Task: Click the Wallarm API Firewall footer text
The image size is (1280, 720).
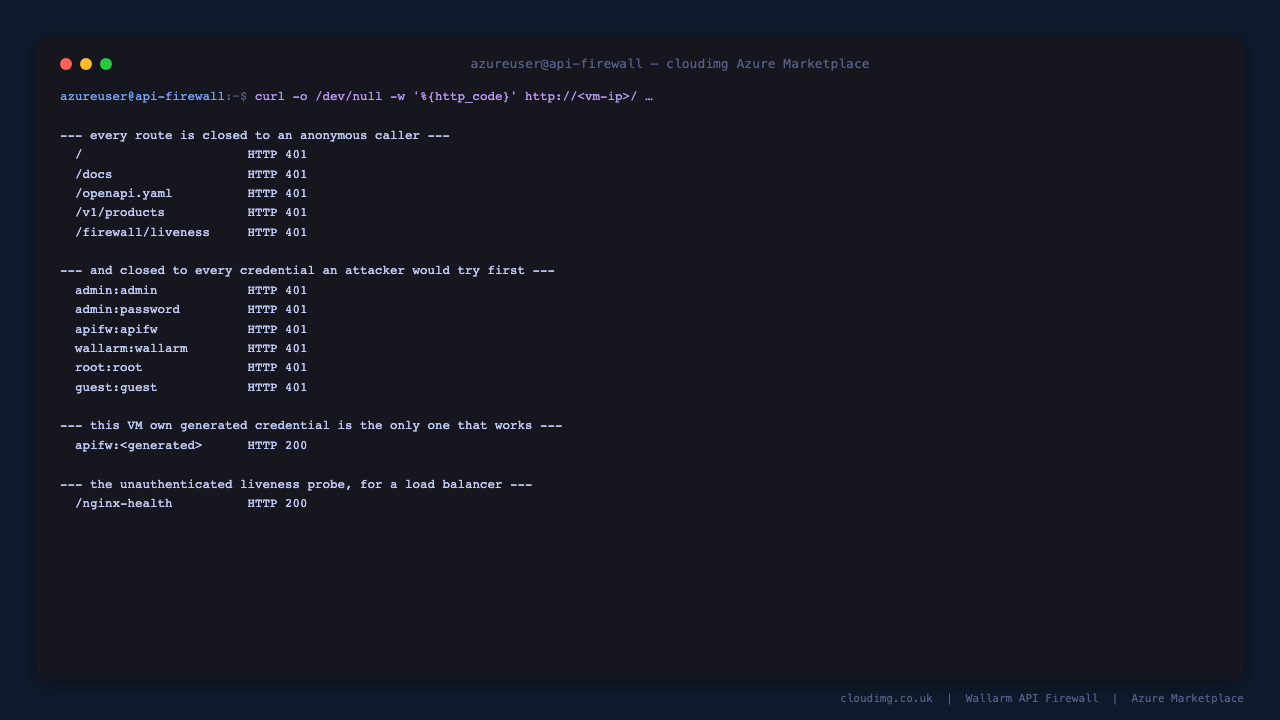Action: 1032,698
